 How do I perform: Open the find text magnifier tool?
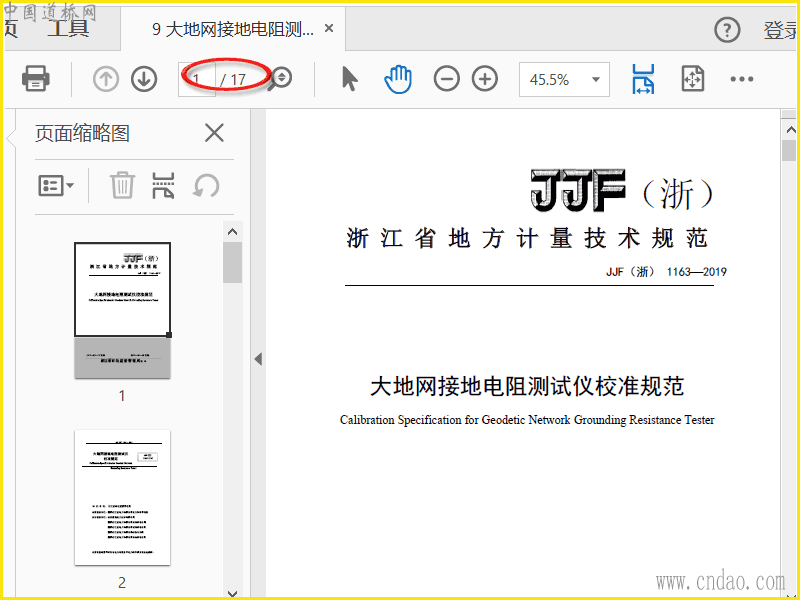click(281, 79)
